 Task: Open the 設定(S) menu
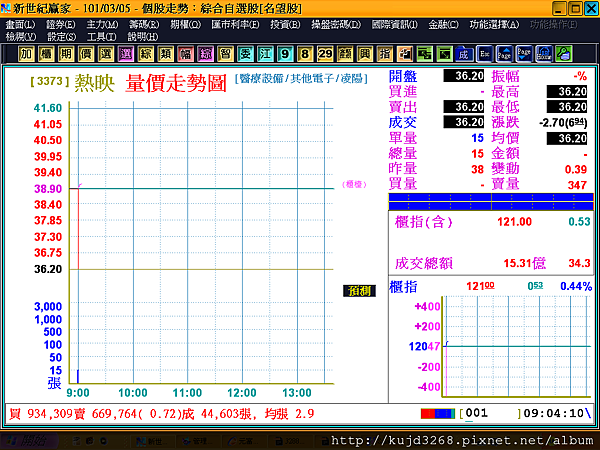click(62, 37)
